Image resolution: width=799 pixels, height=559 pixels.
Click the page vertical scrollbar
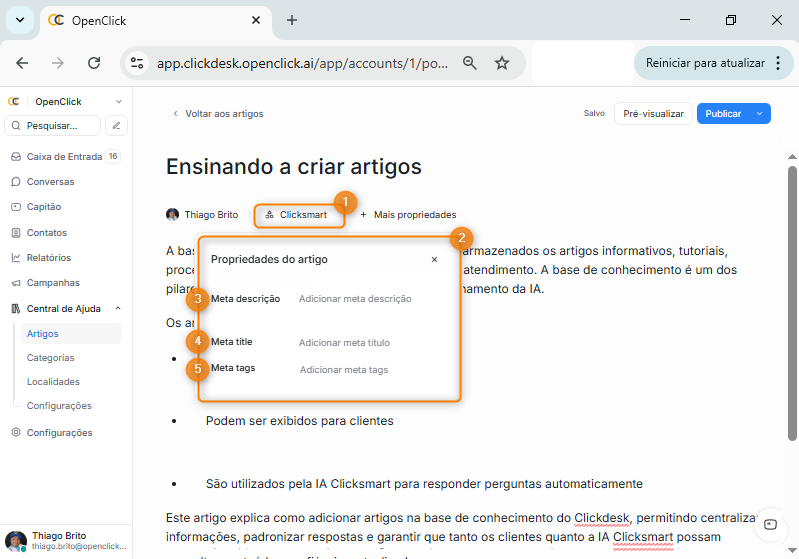[x=792, y=300]
